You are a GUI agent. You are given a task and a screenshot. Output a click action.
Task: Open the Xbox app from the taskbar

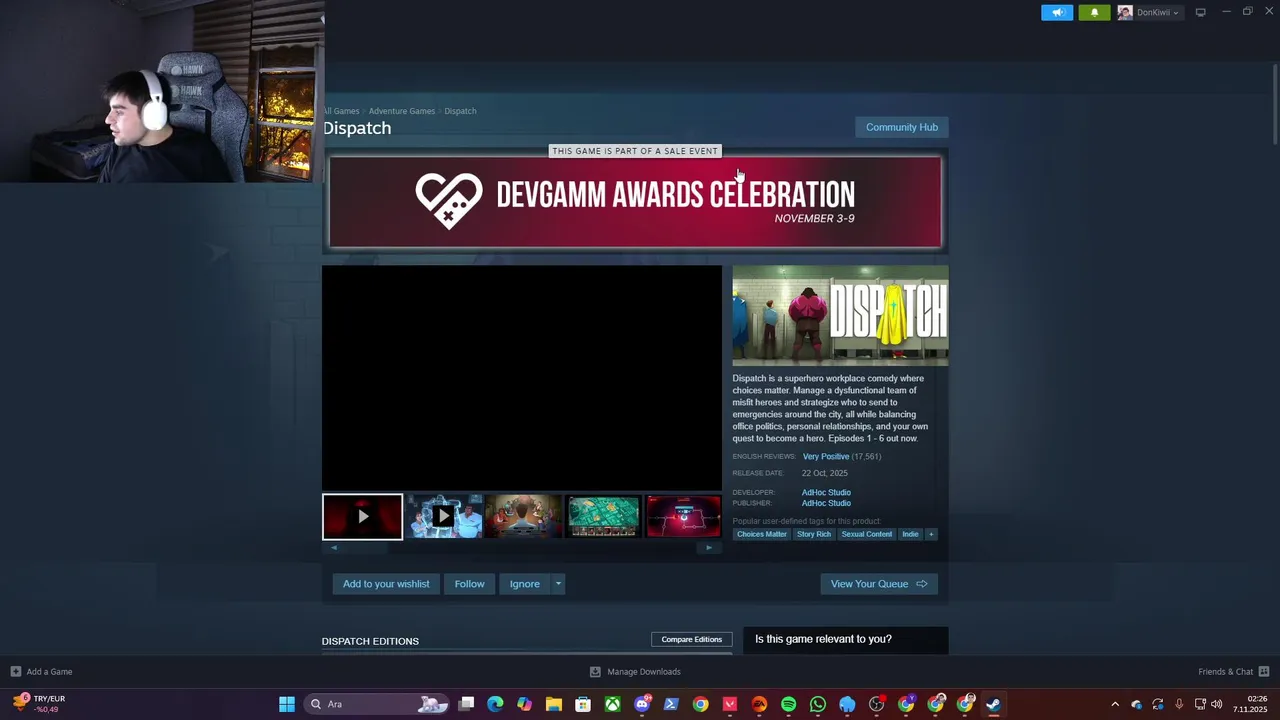click(612, 704)
